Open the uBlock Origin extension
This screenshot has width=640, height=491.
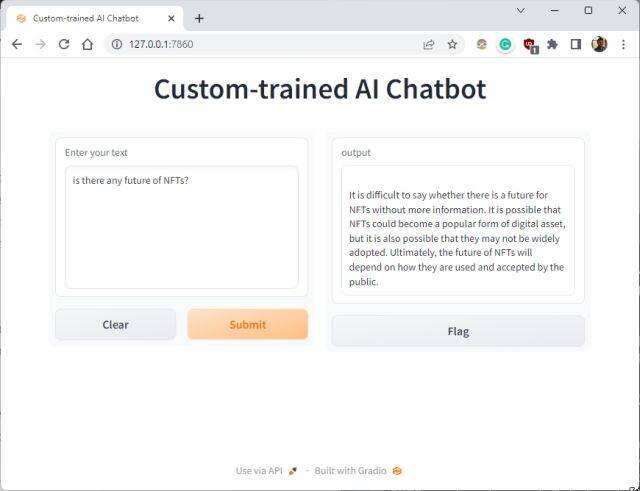point(530,45)
